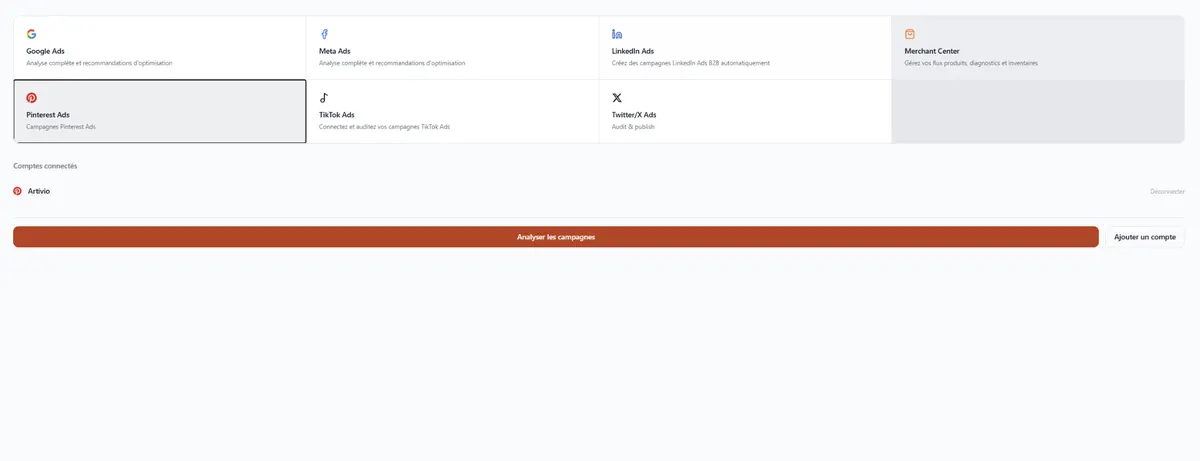The image size is (1200, 461).
Task: Click 'Déconnecter' link for Artivio
Action: (x=1167, y=191)
